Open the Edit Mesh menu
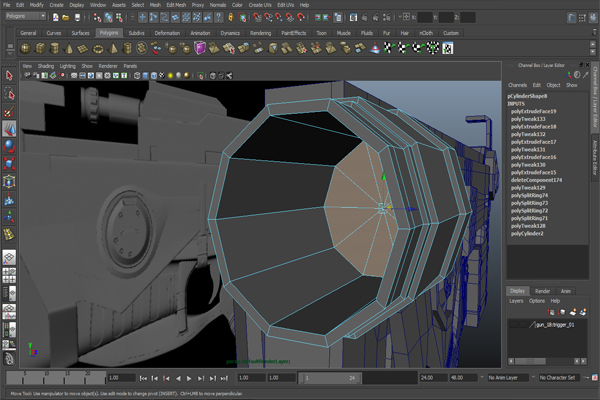This screenshot has height=400, width=600. tap(176, 5)
